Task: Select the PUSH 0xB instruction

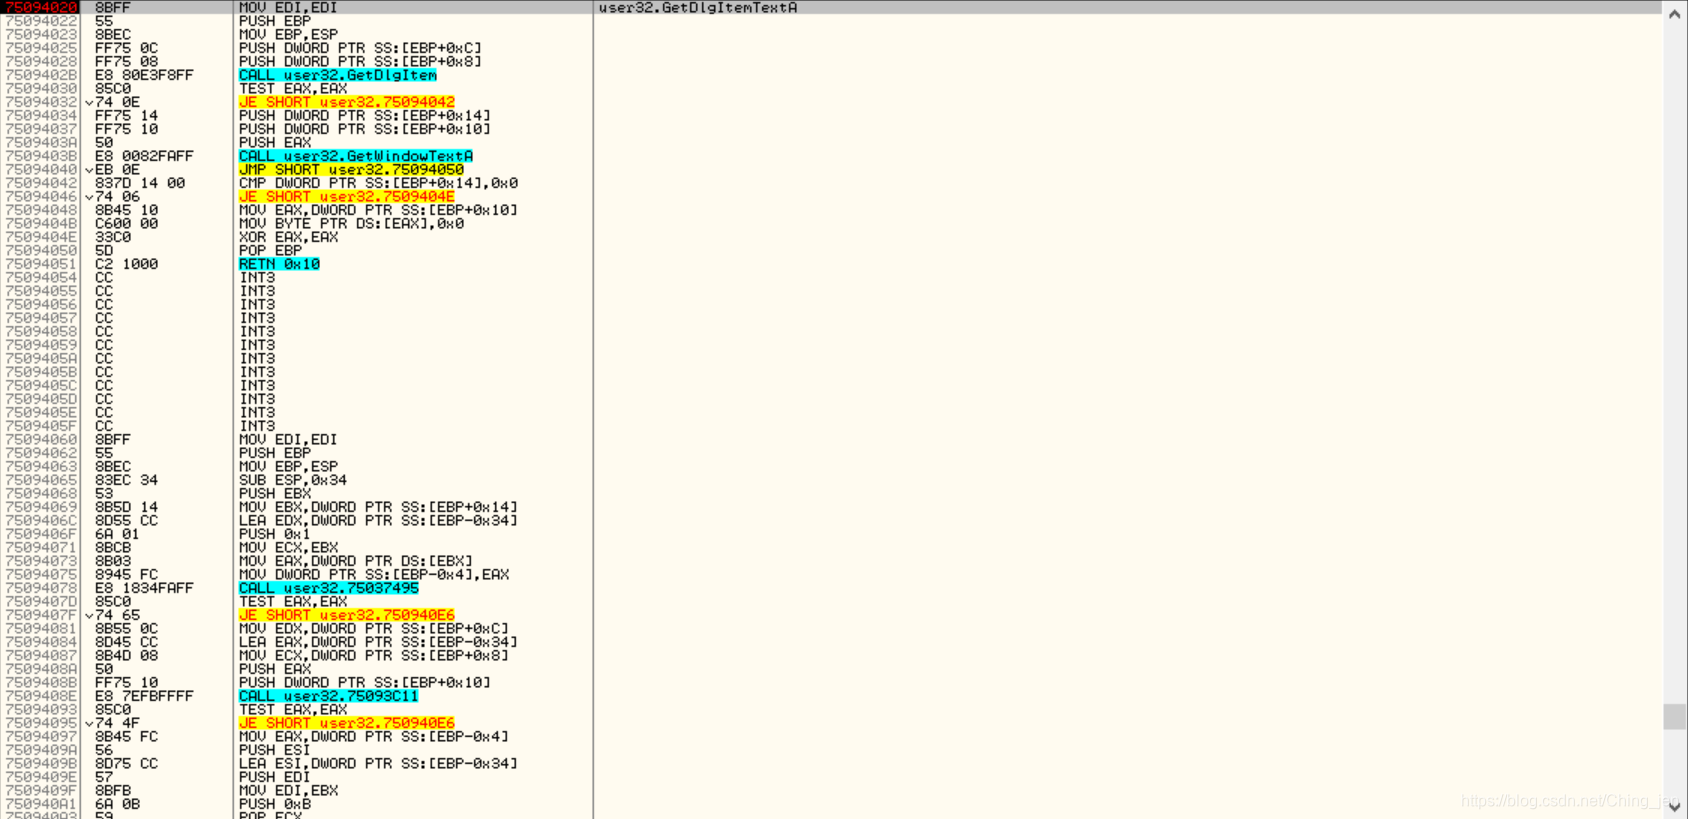Action: (275, 804)
